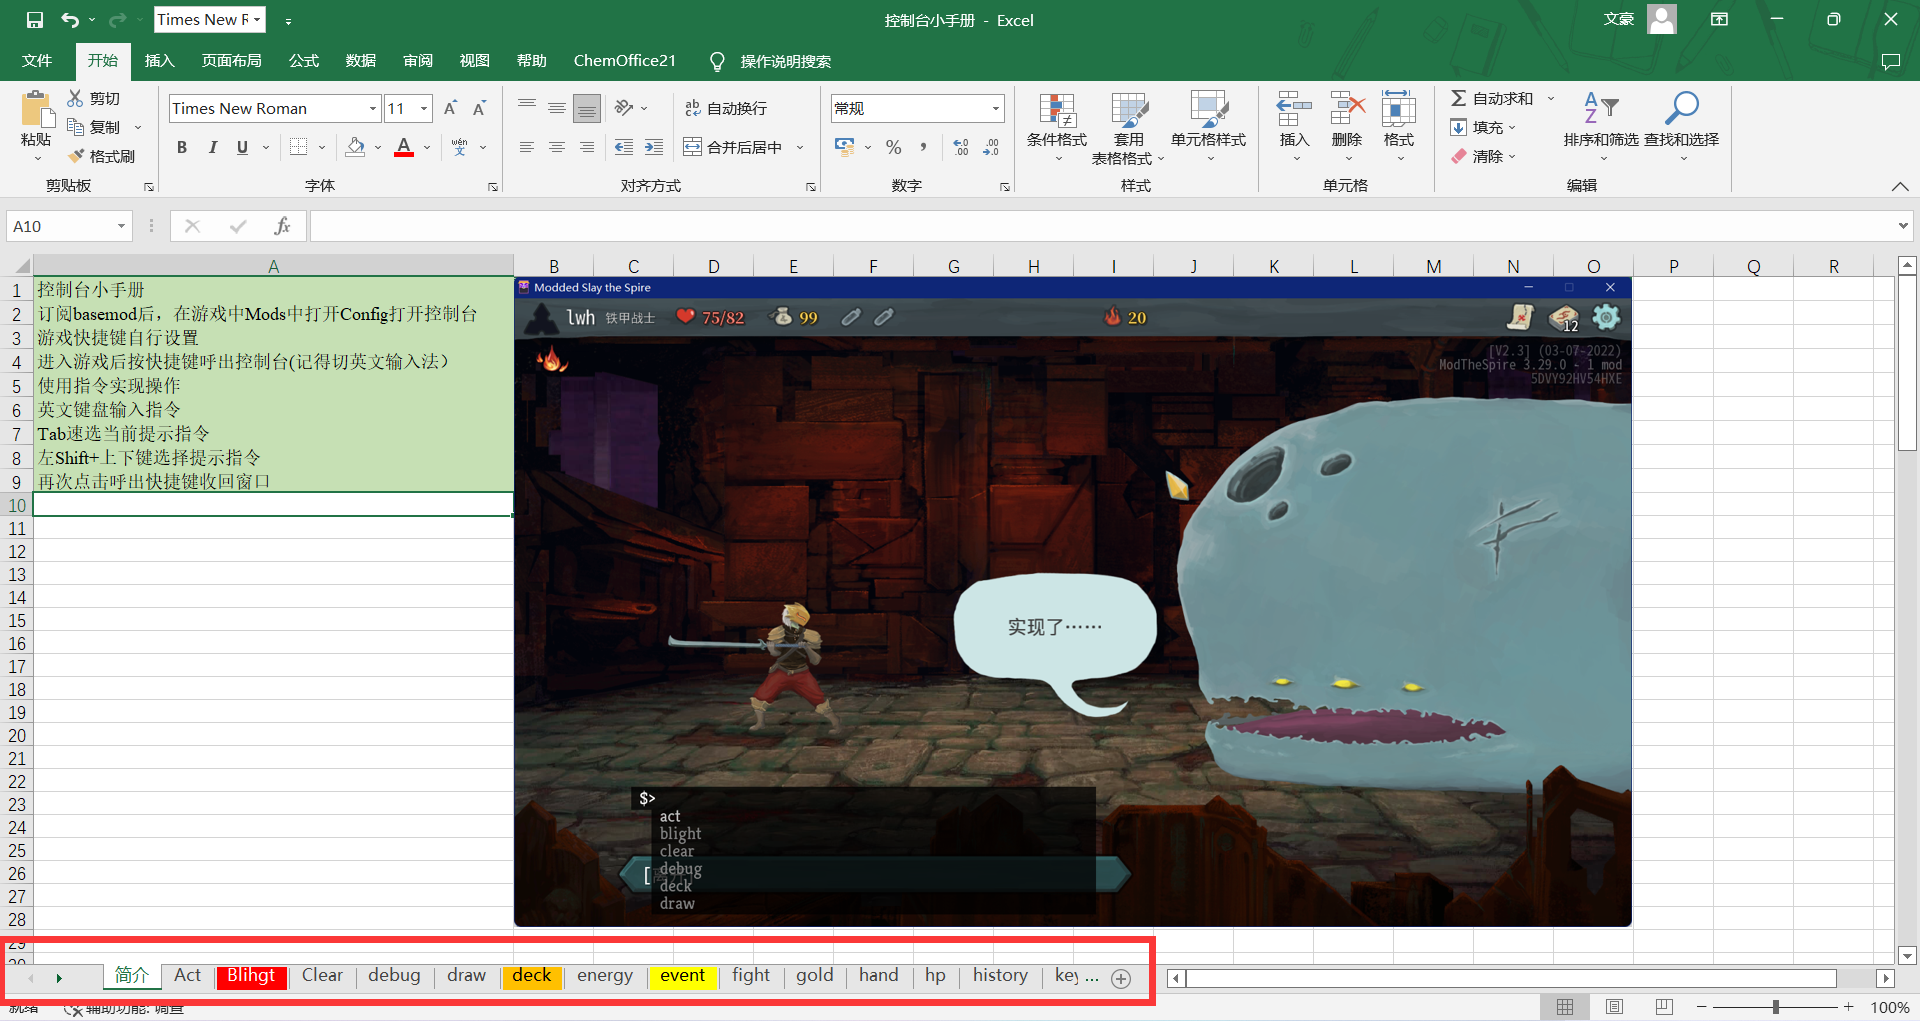Click the Increase indent icon

tap(654, 147)
